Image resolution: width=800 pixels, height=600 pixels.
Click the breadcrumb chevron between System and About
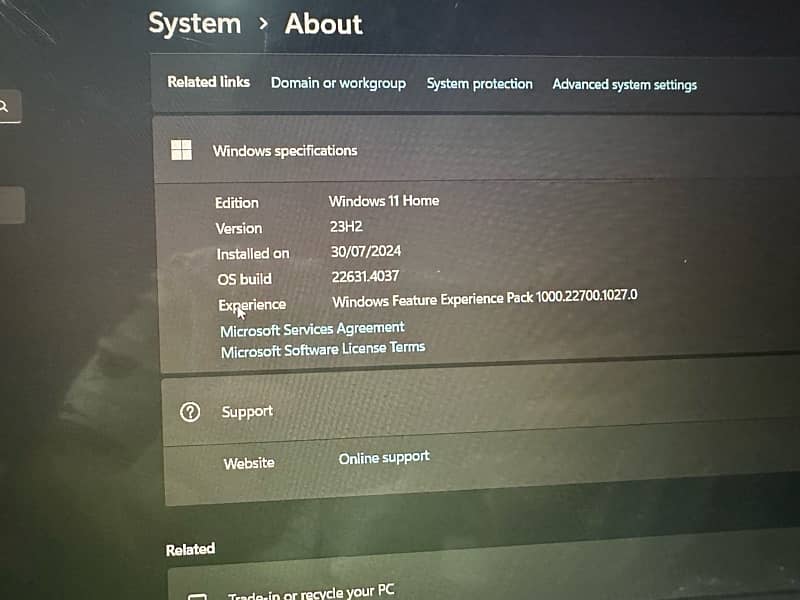pyautogui.click(x=263, y=24)
